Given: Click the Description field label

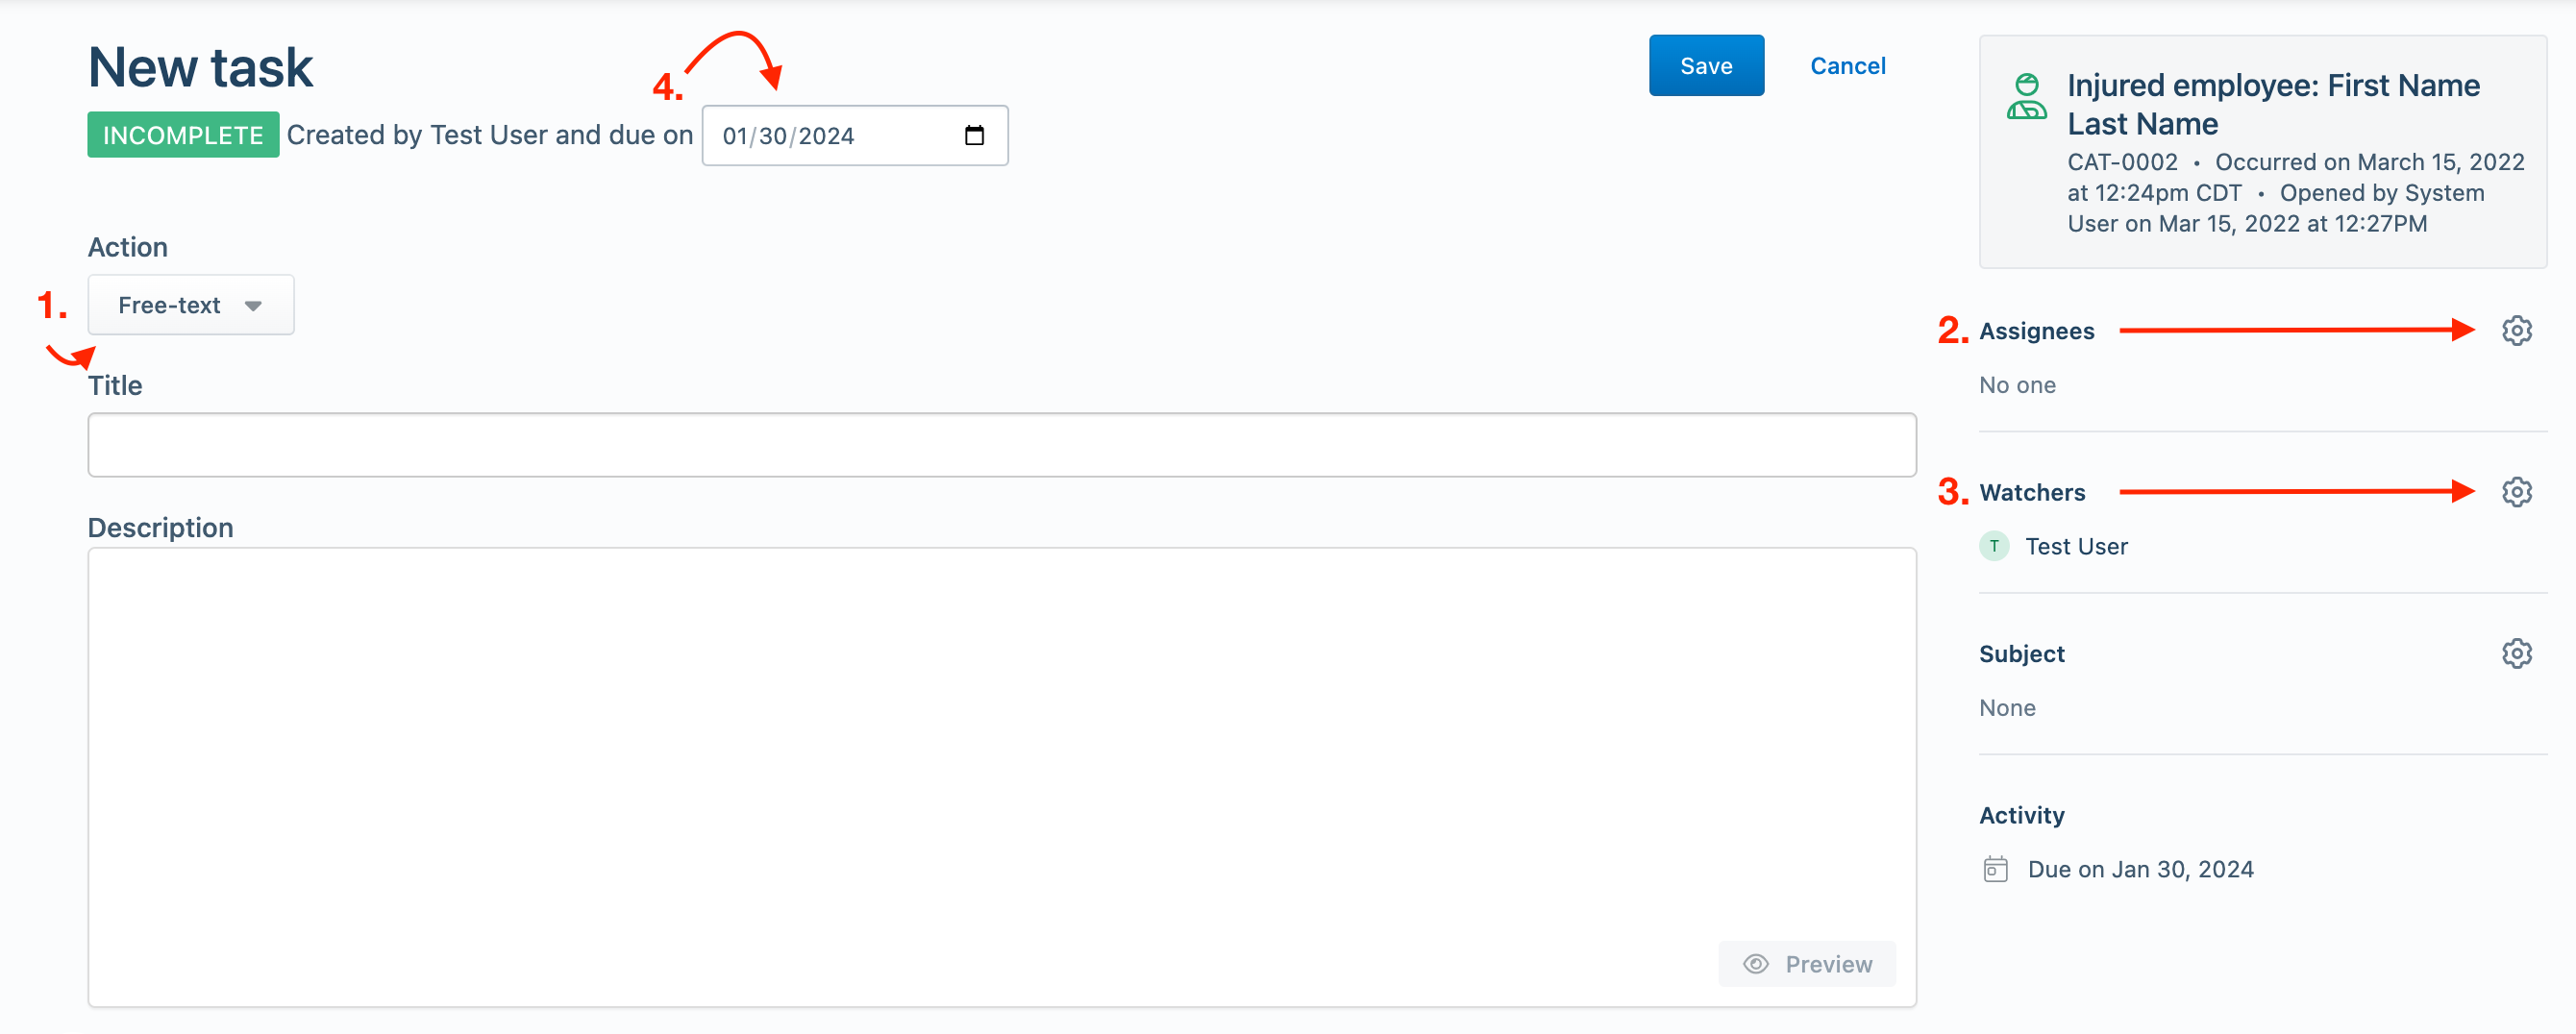Looking at the screenshot, I should (x=160, y=528).
